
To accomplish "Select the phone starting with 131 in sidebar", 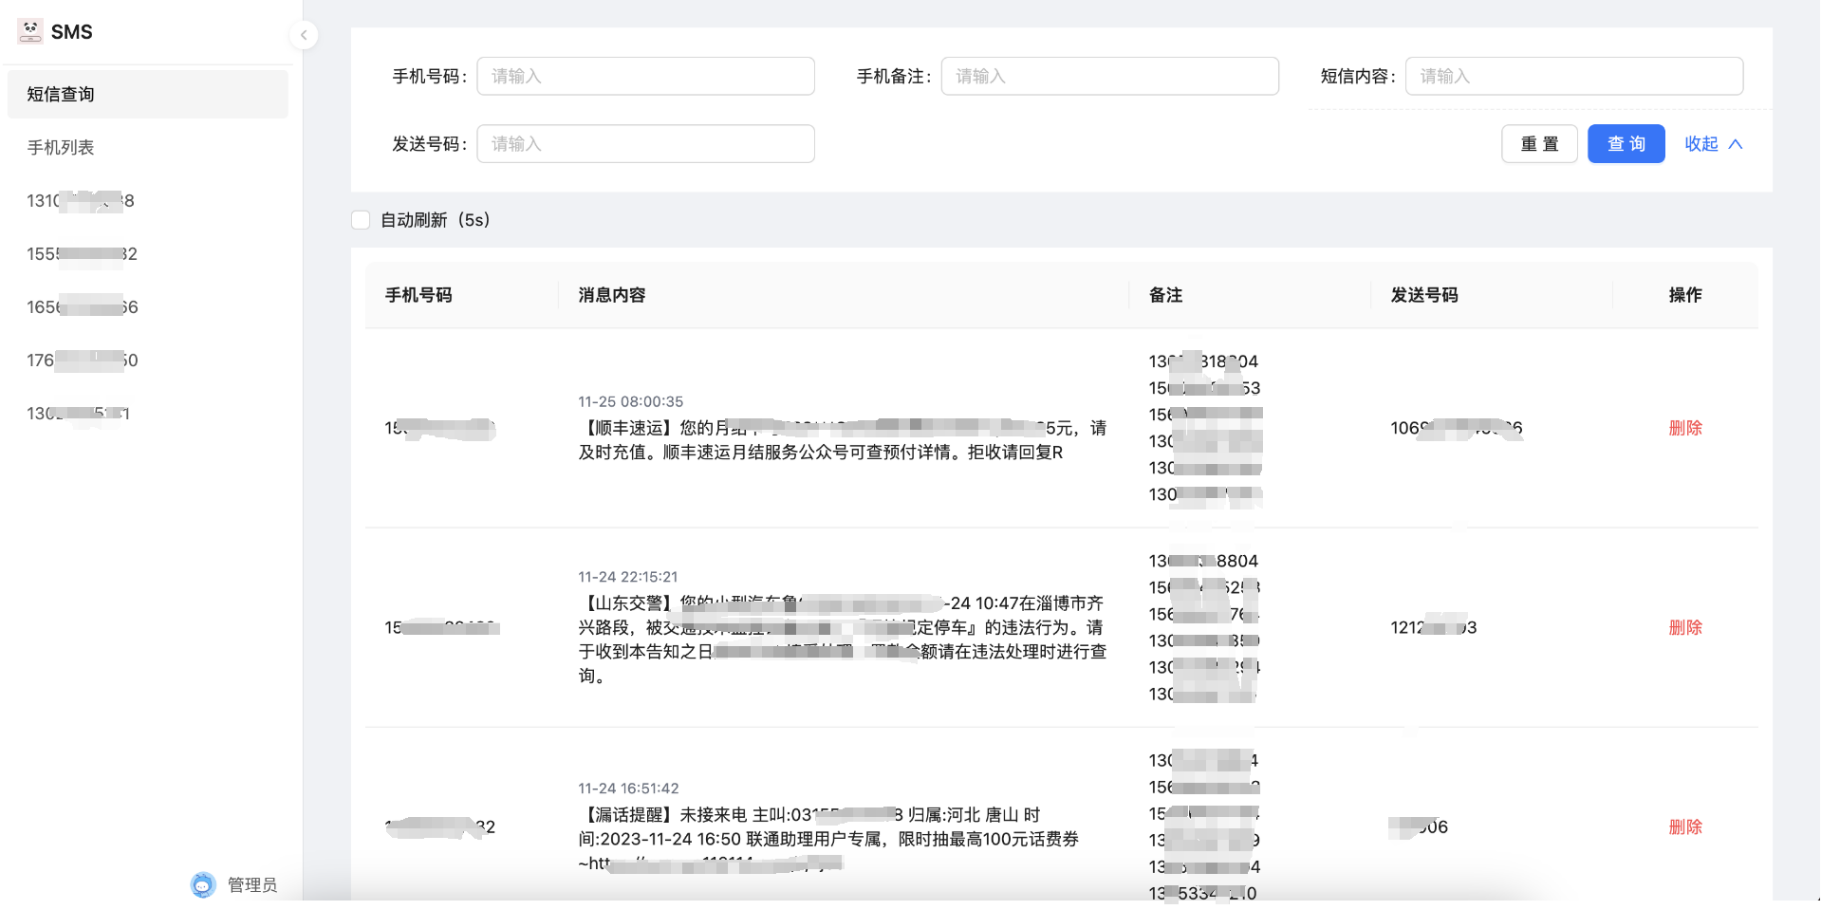I will pyautogui.click(x=80, y=201).
